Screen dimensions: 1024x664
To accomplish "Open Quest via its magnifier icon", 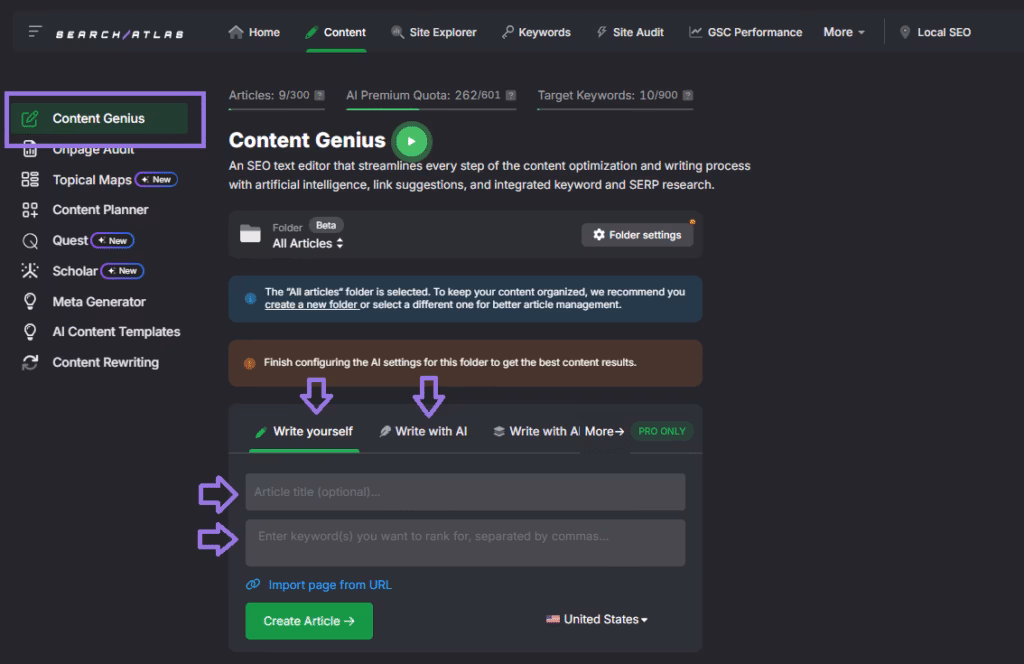I will (30, 241).
